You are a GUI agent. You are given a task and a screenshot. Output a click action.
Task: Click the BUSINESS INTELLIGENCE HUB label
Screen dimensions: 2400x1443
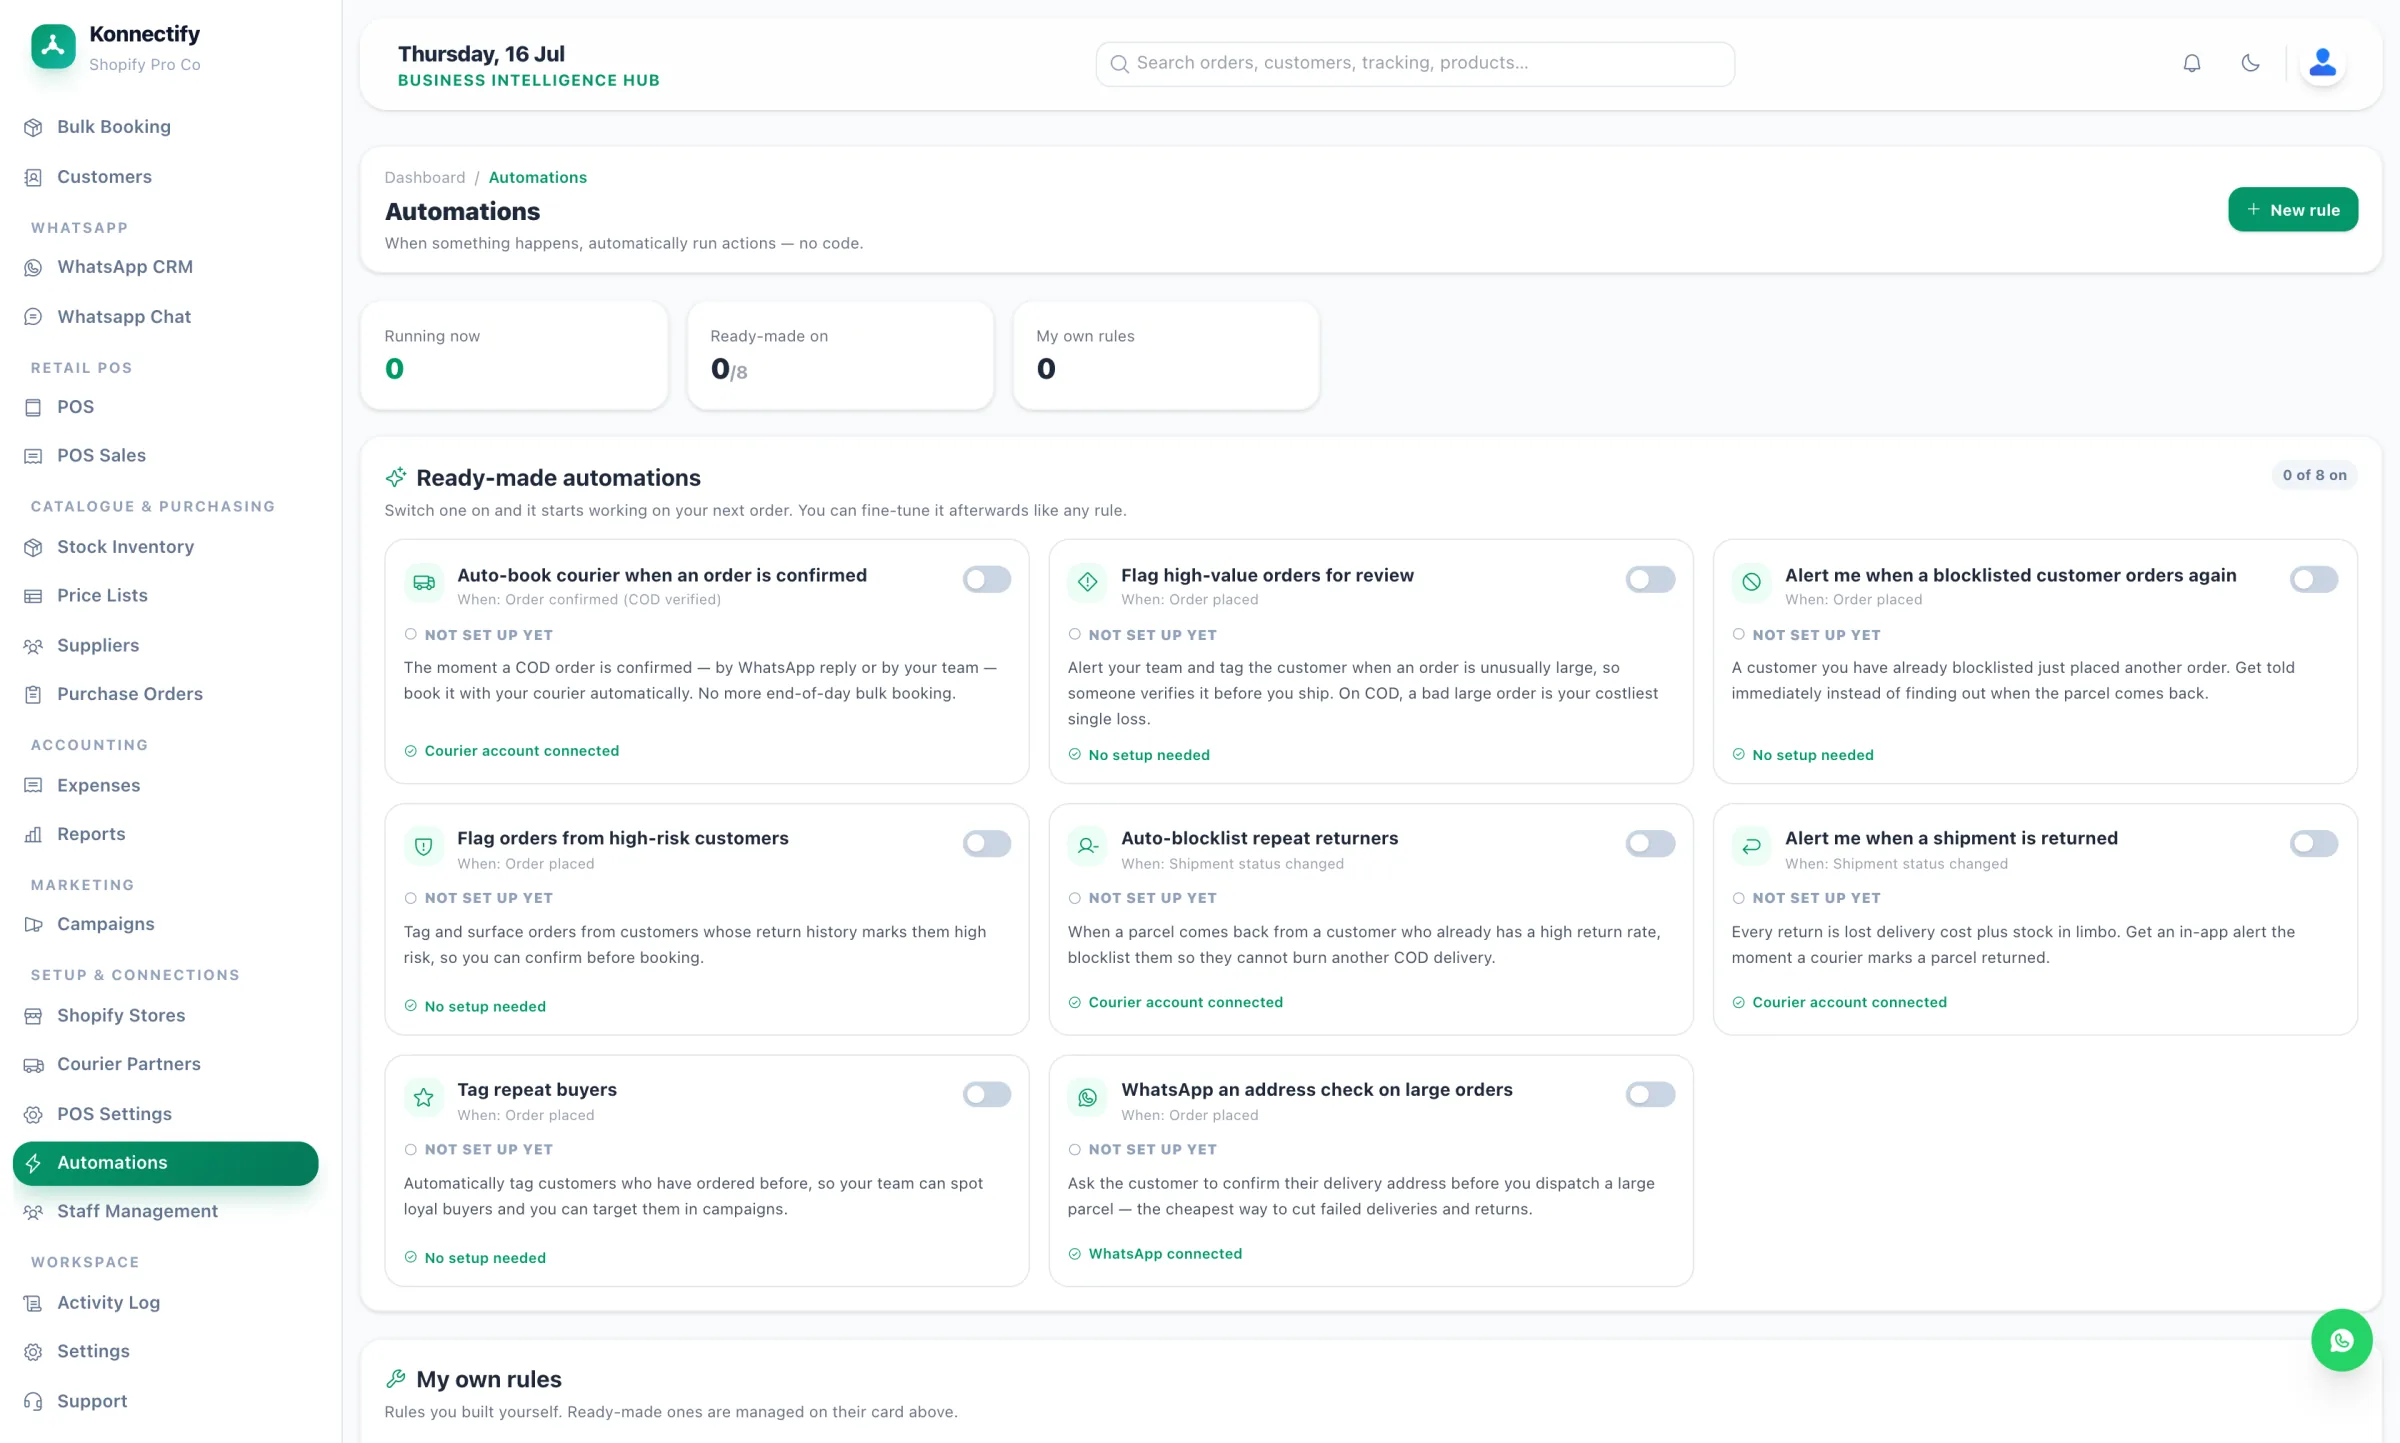click(x=528, y=80)
